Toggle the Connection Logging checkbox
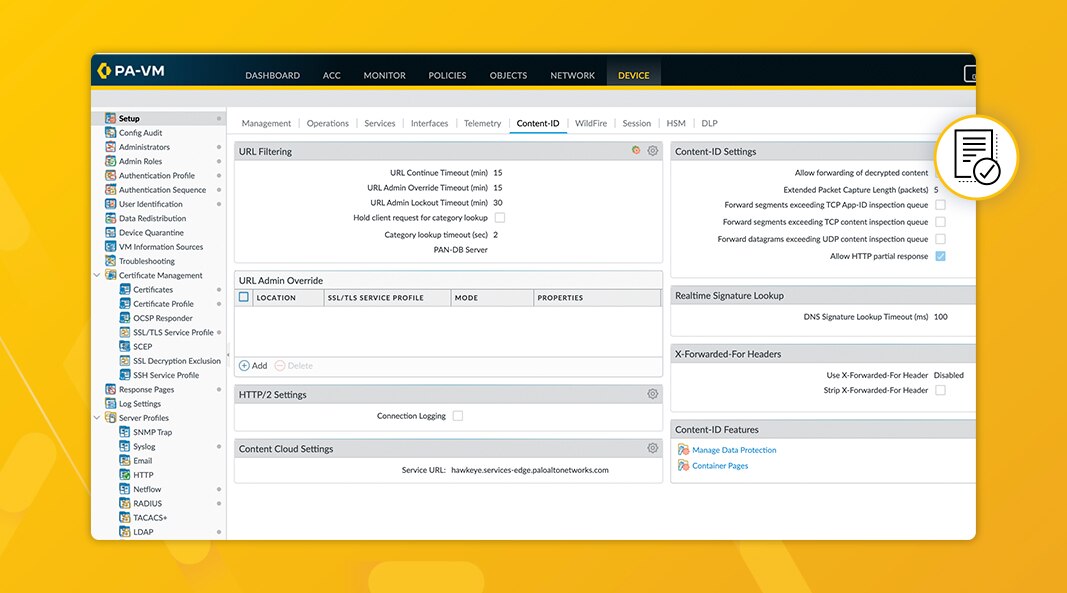1067x593 pixels. coord(458,416)
